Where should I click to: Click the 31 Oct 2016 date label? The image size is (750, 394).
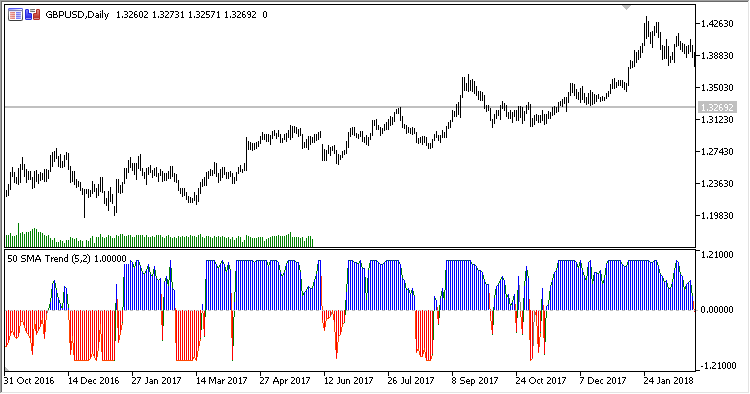pyautogui.click(x=29, y=381)
